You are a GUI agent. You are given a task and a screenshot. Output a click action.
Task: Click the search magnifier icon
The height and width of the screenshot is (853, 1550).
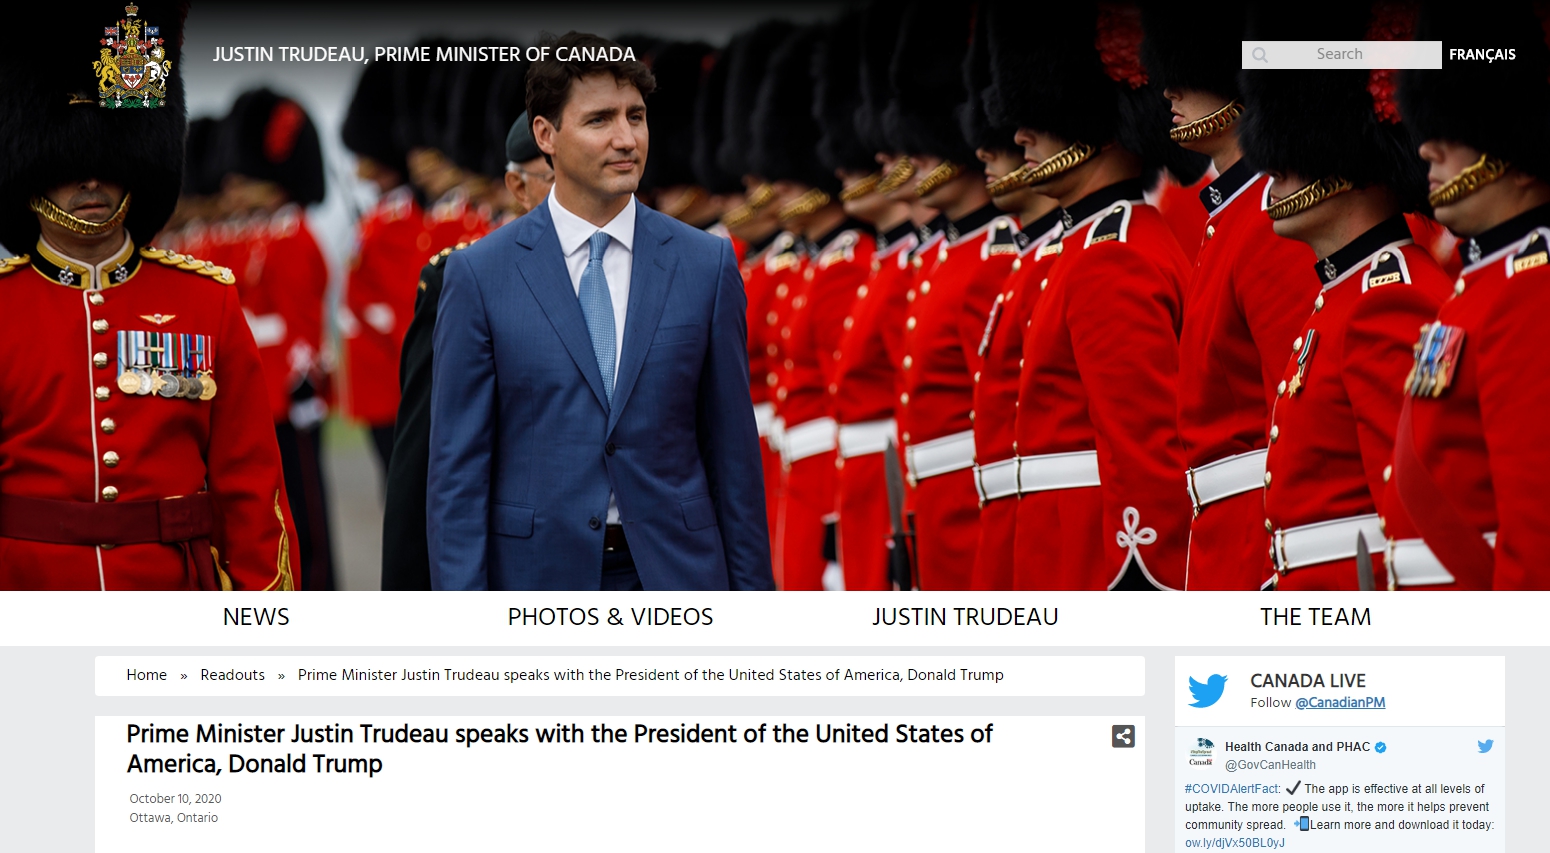pyautogui.click(x=1260, y=55)
